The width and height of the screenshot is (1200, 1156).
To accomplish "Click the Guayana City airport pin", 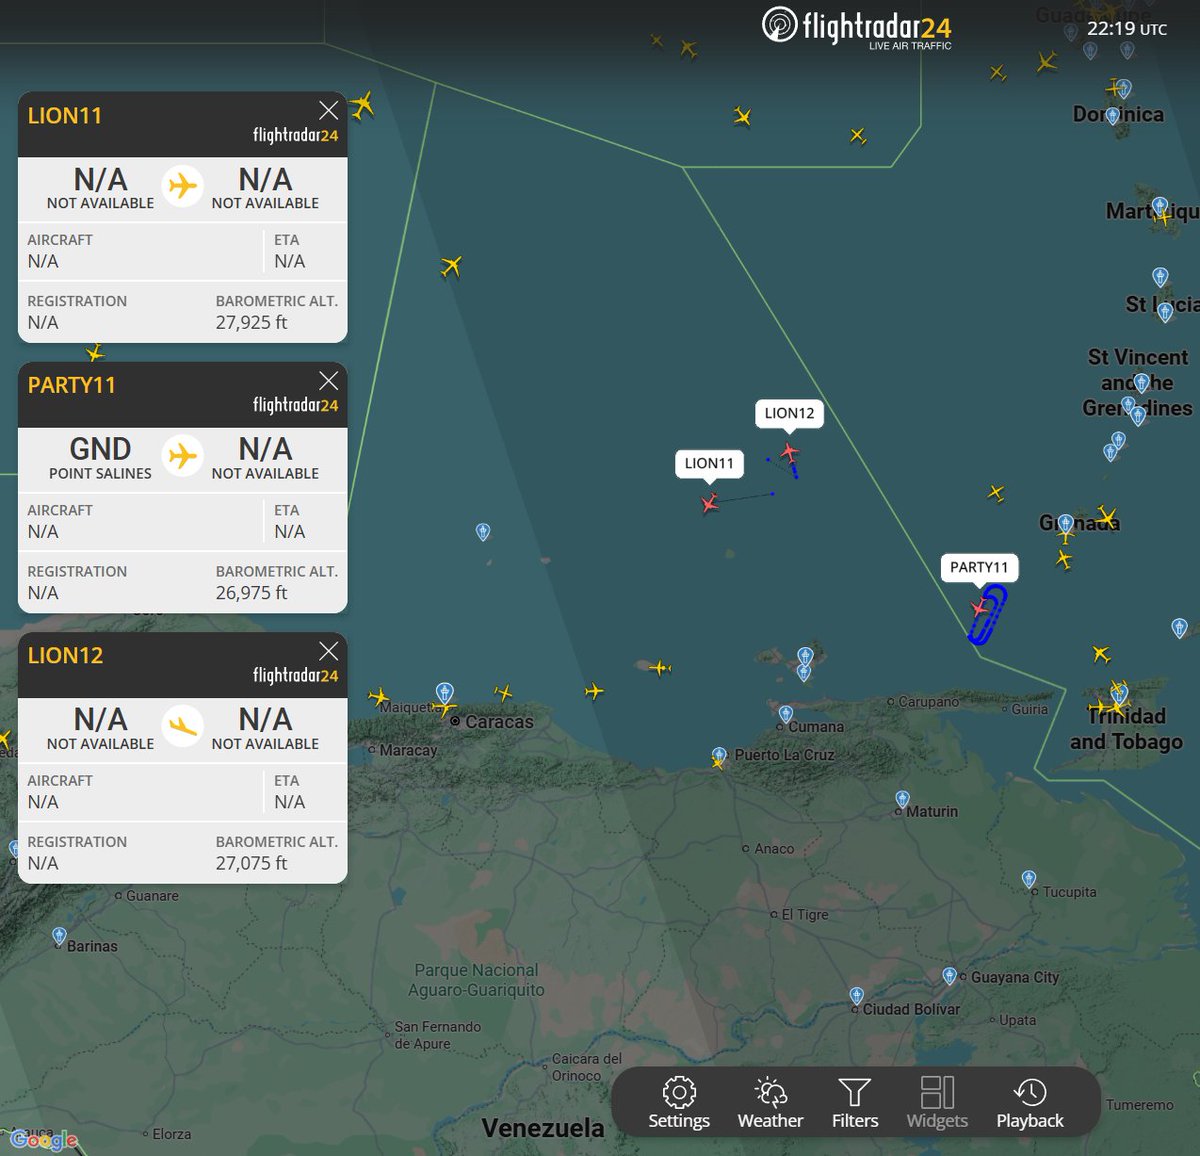I will pyautogui.click(x=949, y=975).
